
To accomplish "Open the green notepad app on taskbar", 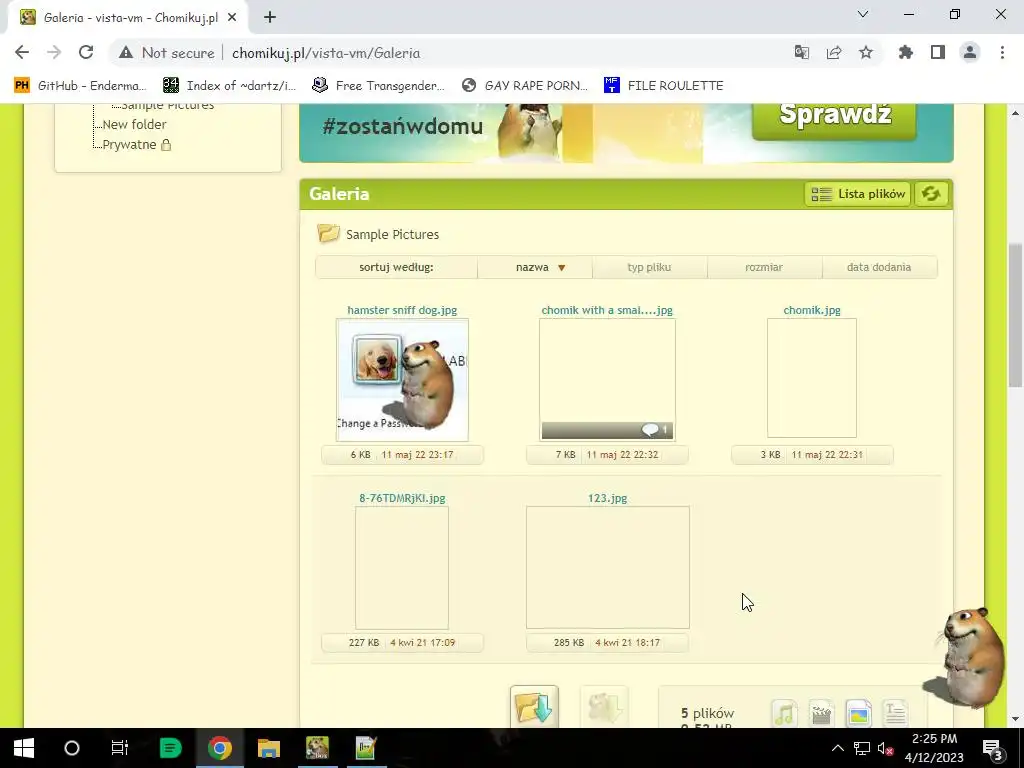I will [366, 748].
